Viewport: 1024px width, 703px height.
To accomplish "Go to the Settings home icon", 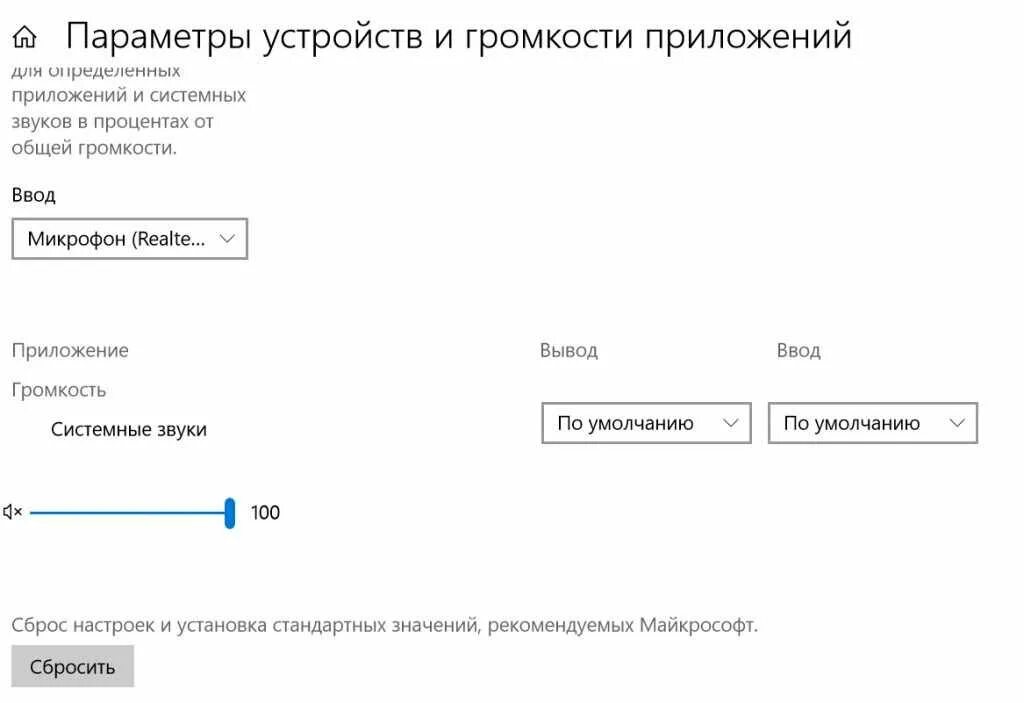I will (25, 37).
